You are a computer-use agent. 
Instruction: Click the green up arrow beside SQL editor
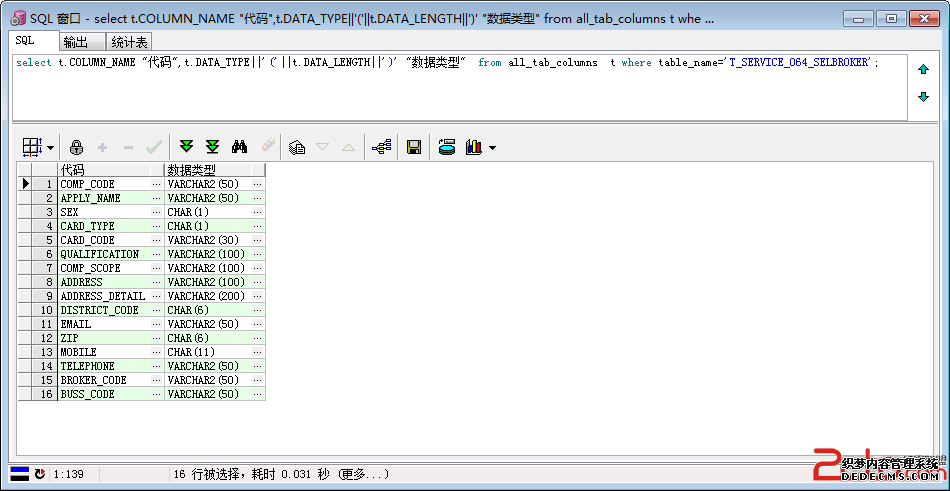(923, 70)
